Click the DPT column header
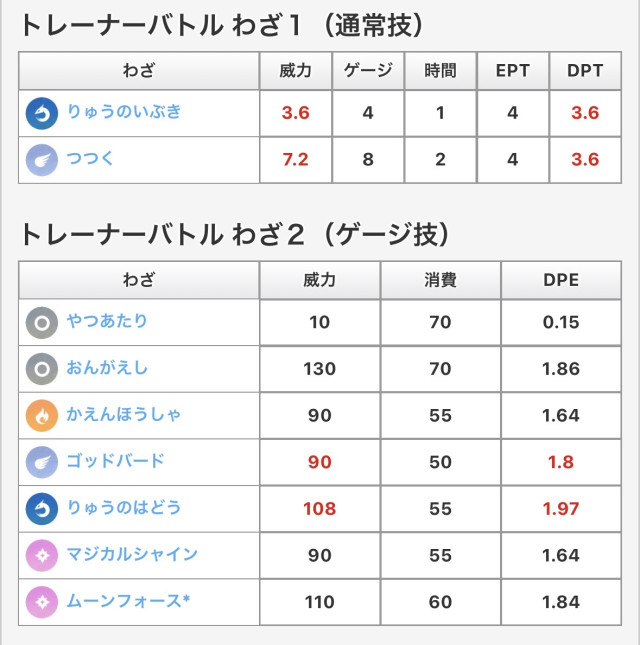Screen dimensions: 640x645 point(584,71)
